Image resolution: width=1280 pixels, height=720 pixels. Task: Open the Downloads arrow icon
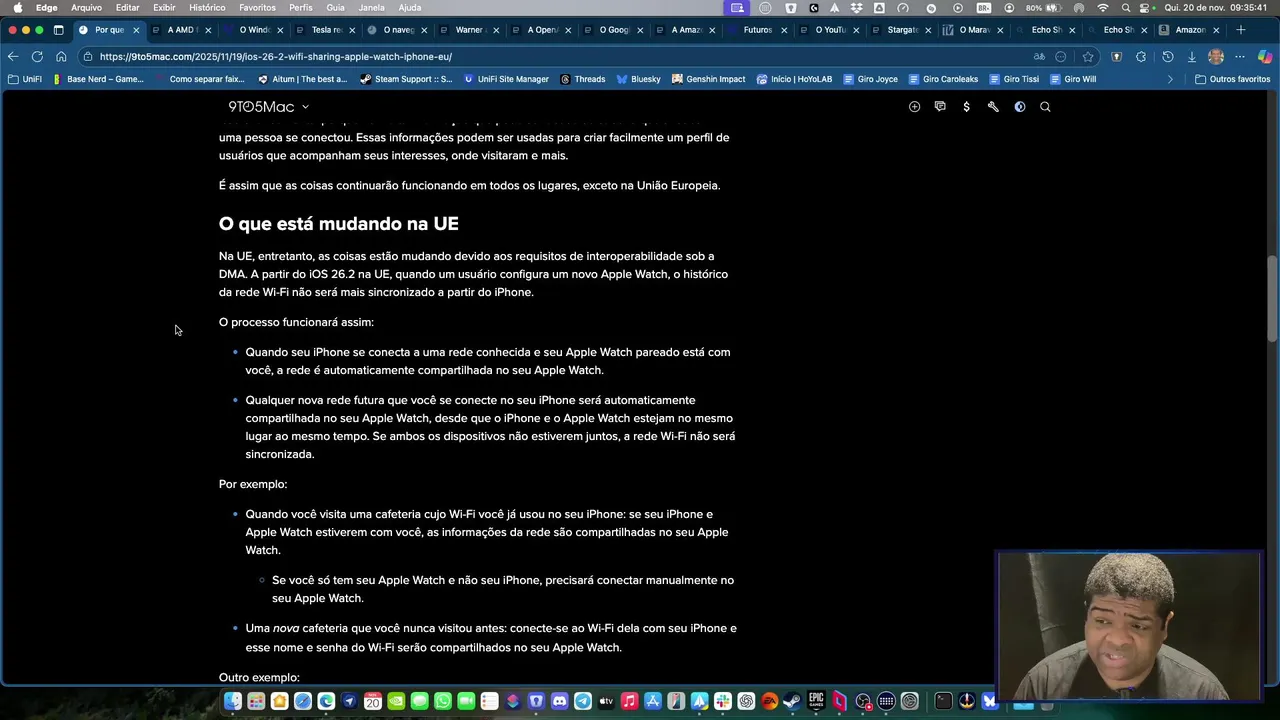coord(1191,57)
